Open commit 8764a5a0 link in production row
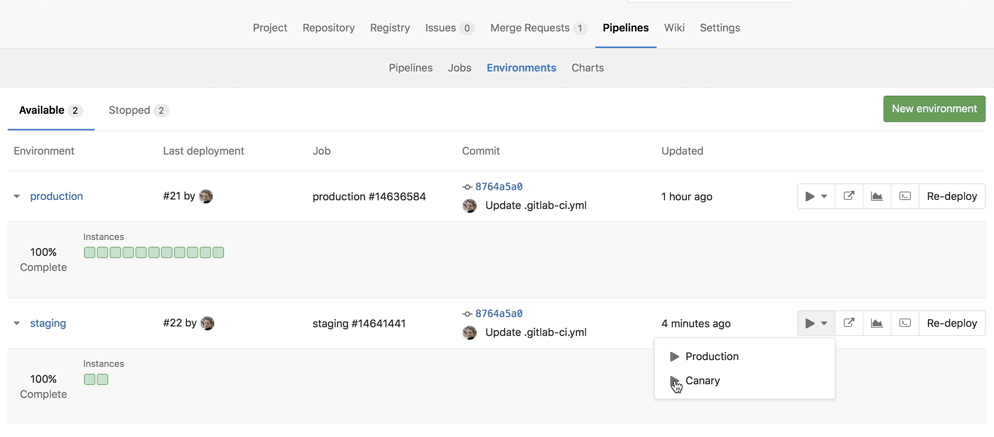 tap(498, 187)
